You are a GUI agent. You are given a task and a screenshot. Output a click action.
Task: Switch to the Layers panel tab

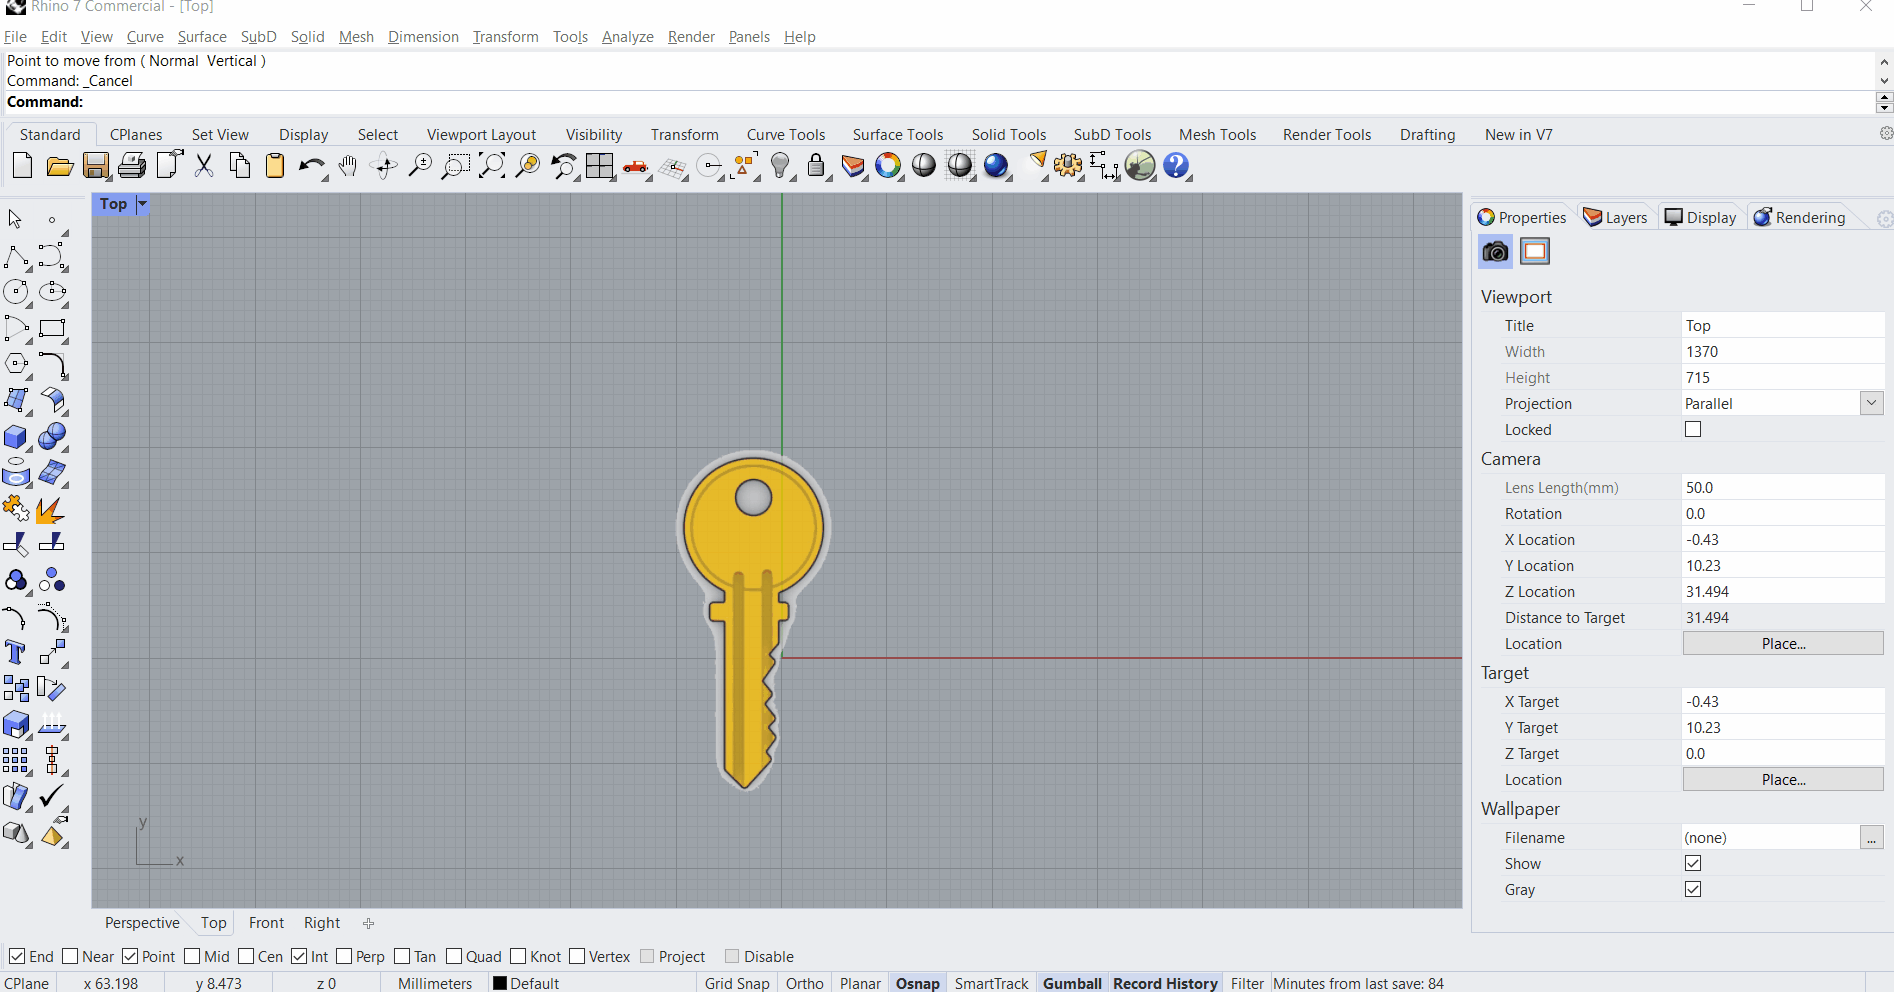(1615, 218)
